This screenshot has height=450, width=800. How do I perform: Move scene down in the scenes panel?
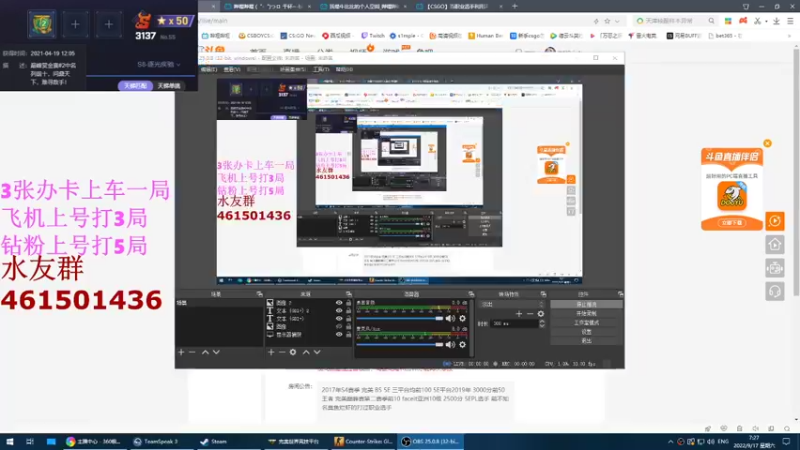[216, 352]
